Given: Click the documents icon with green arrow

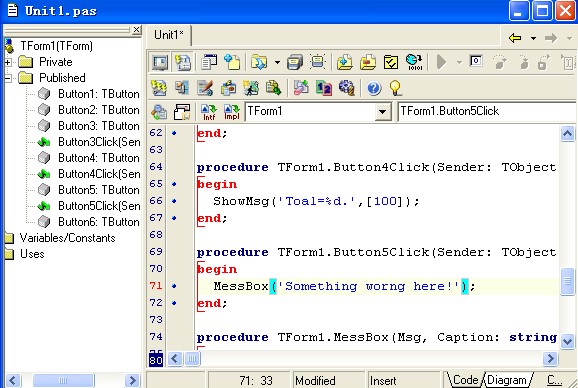Looking at the screenshot, I should pyautogui.click(x=274, y=88).
